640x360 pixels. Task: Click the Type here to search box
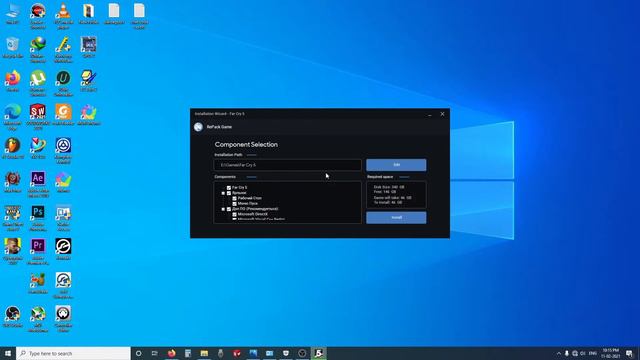click(x=73, y=353)
